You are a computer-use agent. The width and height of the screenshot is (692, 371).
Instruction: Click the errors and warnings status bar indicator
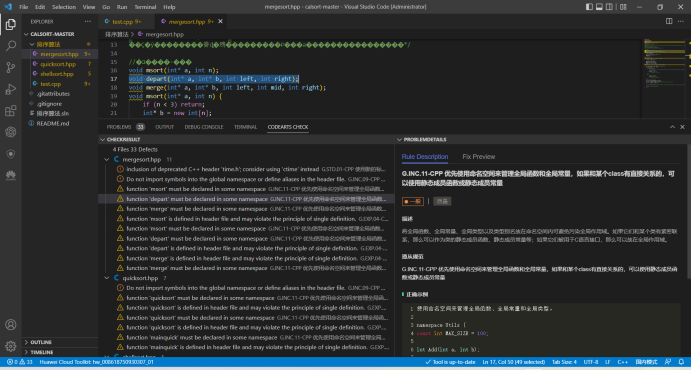(x=20, y=362)
